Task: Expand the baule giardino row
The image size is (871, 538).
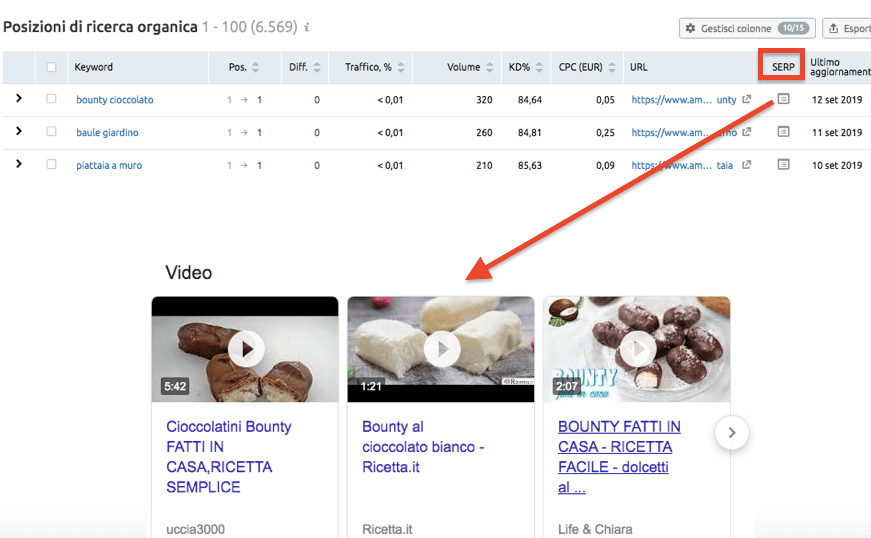Action: [19, 131]
